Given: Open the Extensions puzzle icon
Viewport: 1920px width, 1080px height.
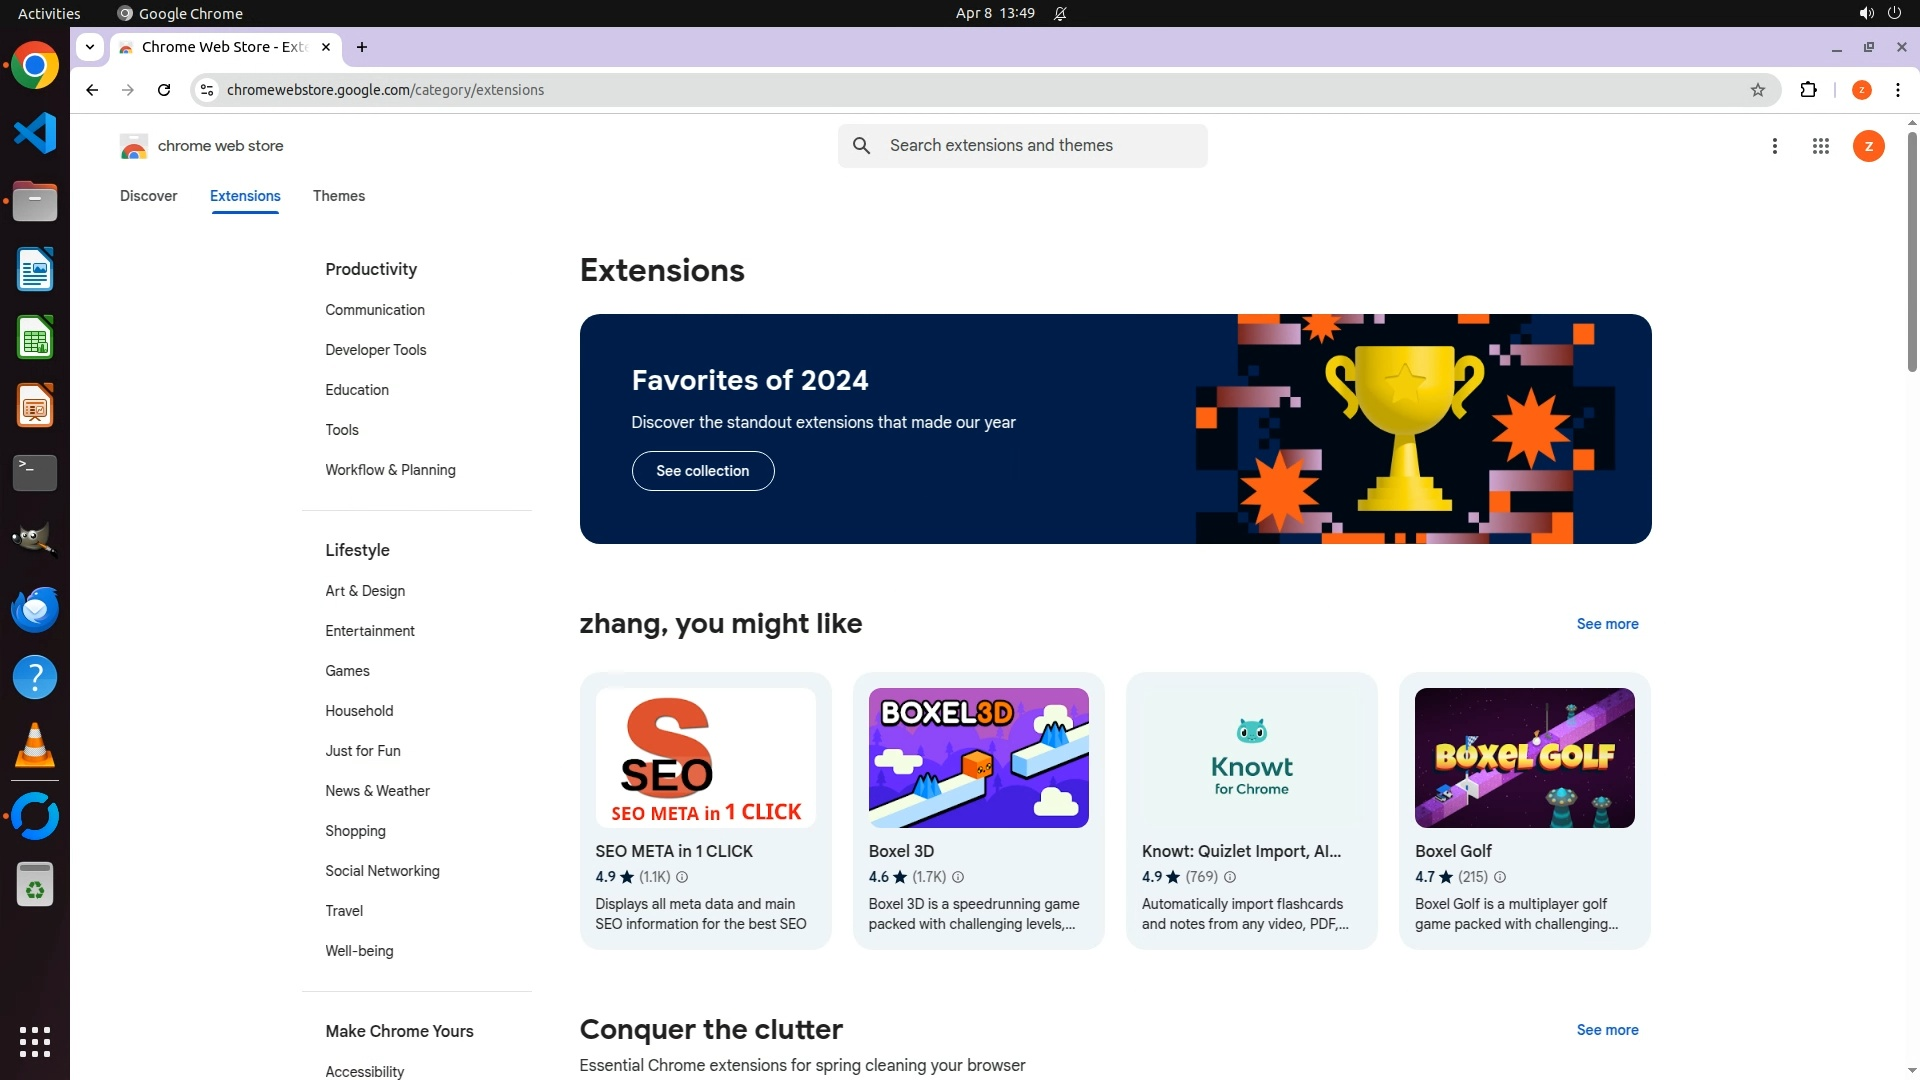Looking at the screenshot, I should [1808, 90].
